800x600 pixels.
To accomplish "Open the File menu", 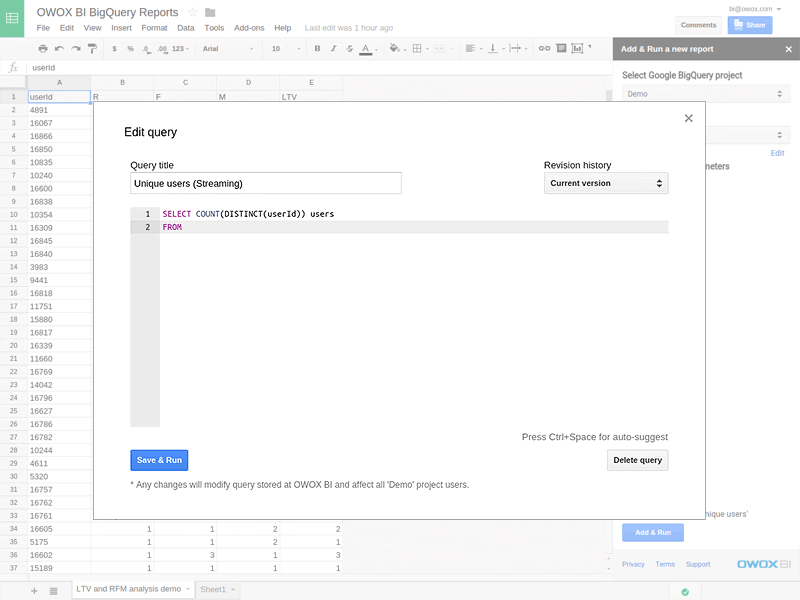I will click(x=43, y=28).
